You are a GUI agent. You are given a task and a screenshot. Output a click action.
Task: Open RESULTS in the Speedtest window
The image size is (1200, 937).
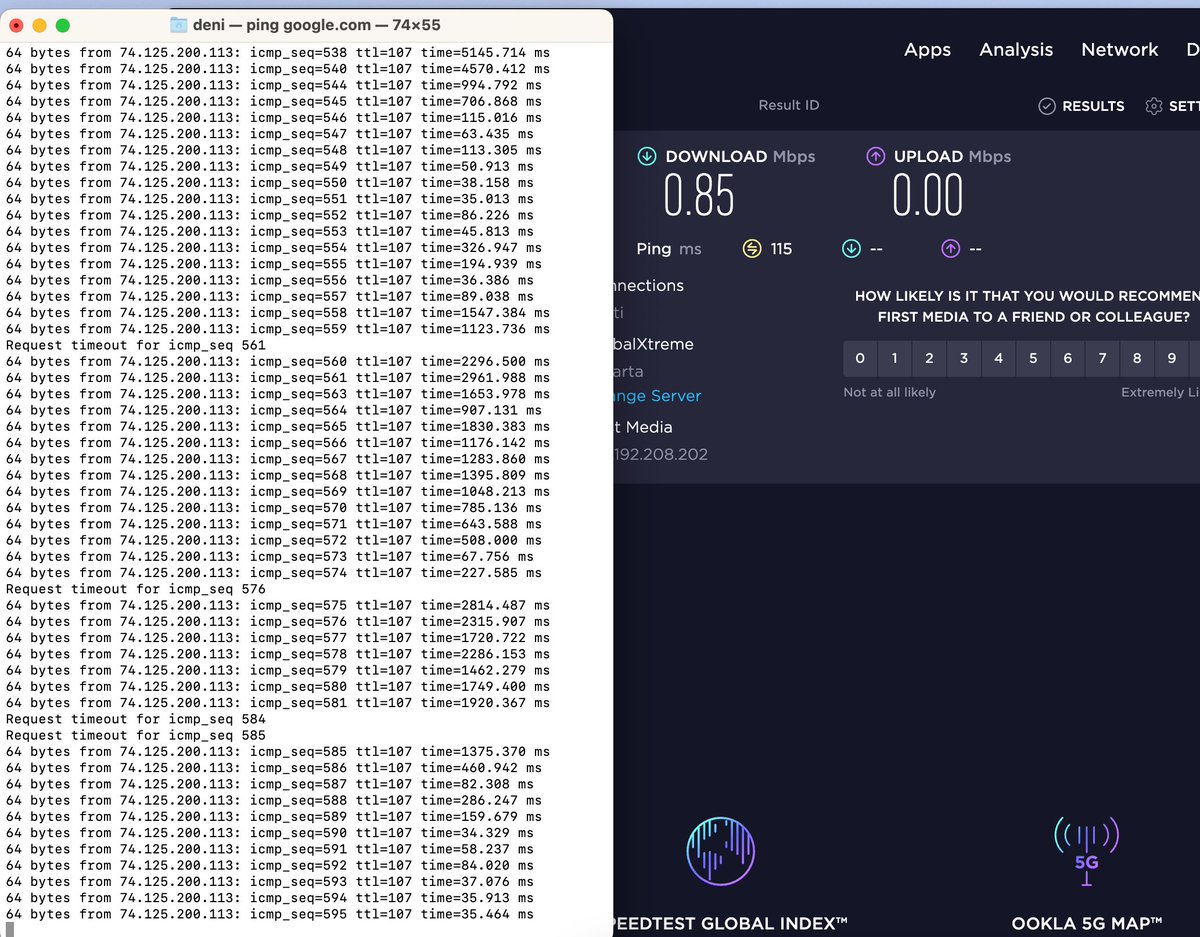[x=1093, y=106]
